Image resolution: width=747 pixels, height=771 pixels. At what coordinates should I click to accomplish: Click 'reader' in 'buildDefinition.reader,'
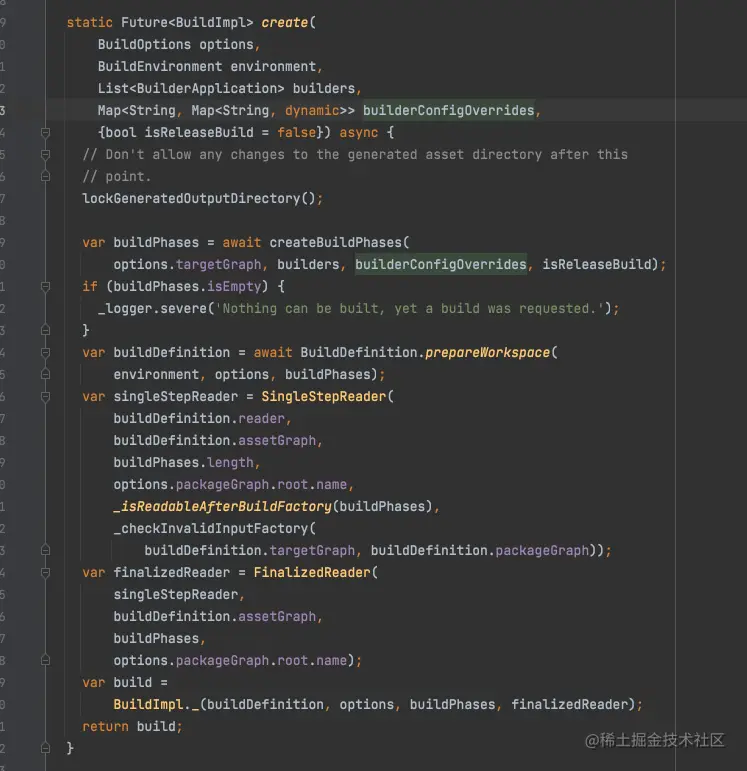(261, 418)
